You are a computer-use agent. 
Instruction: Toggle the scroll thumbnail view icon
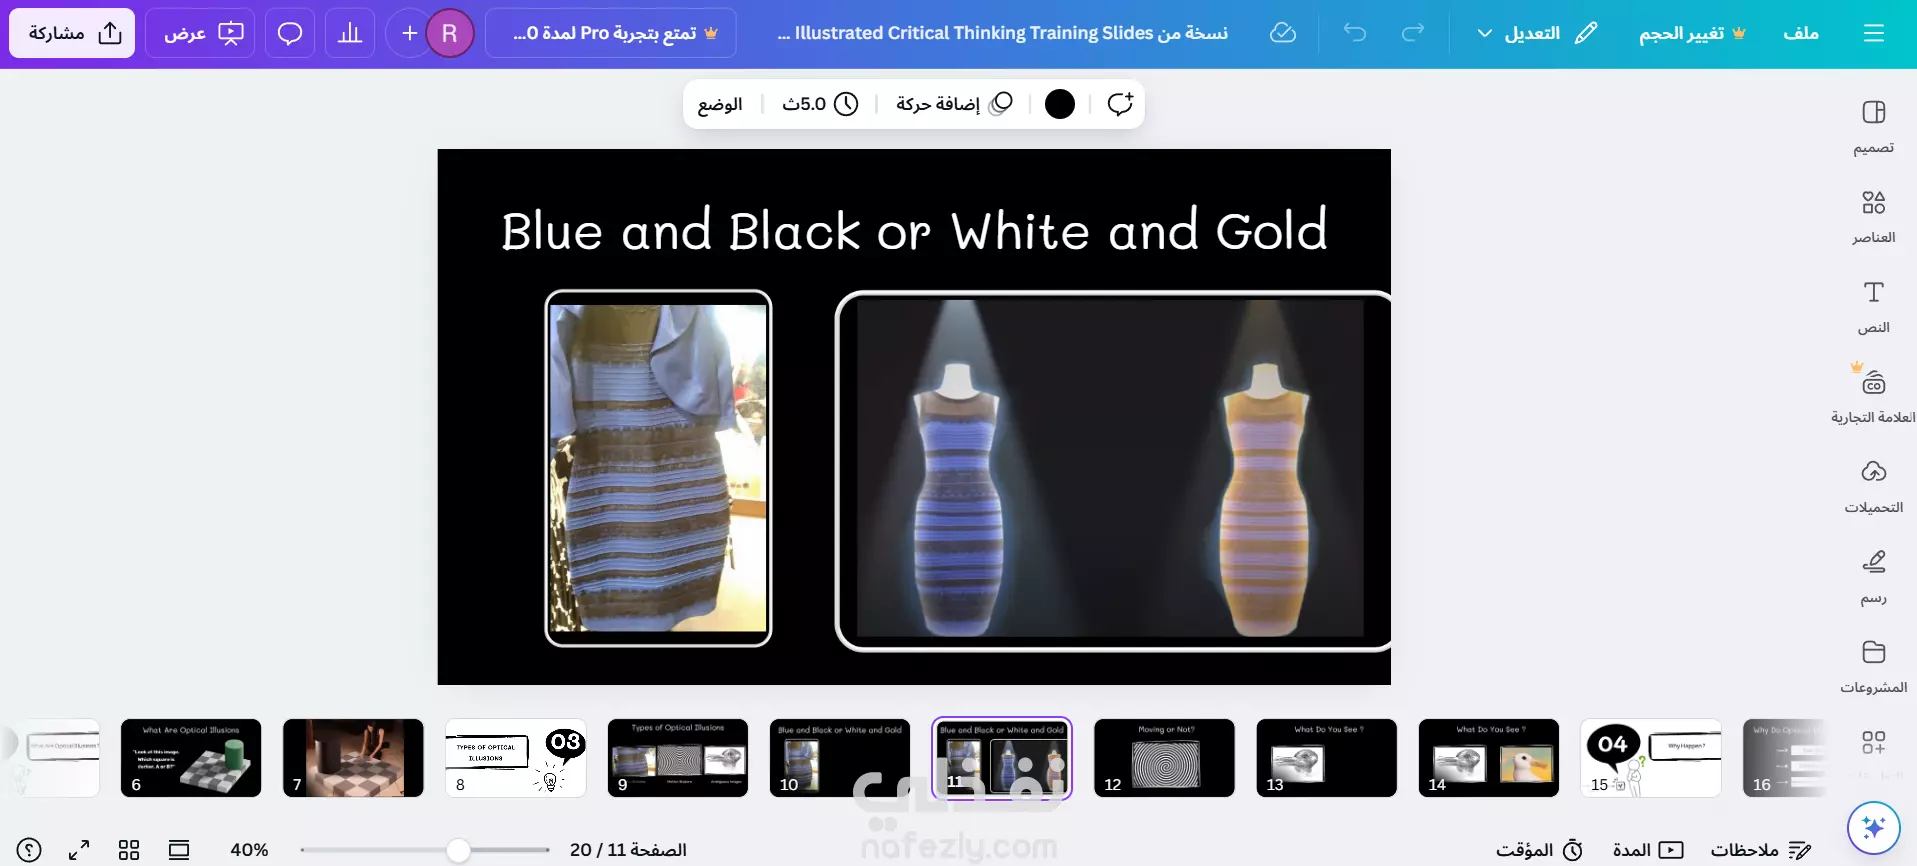pos(179,850)
